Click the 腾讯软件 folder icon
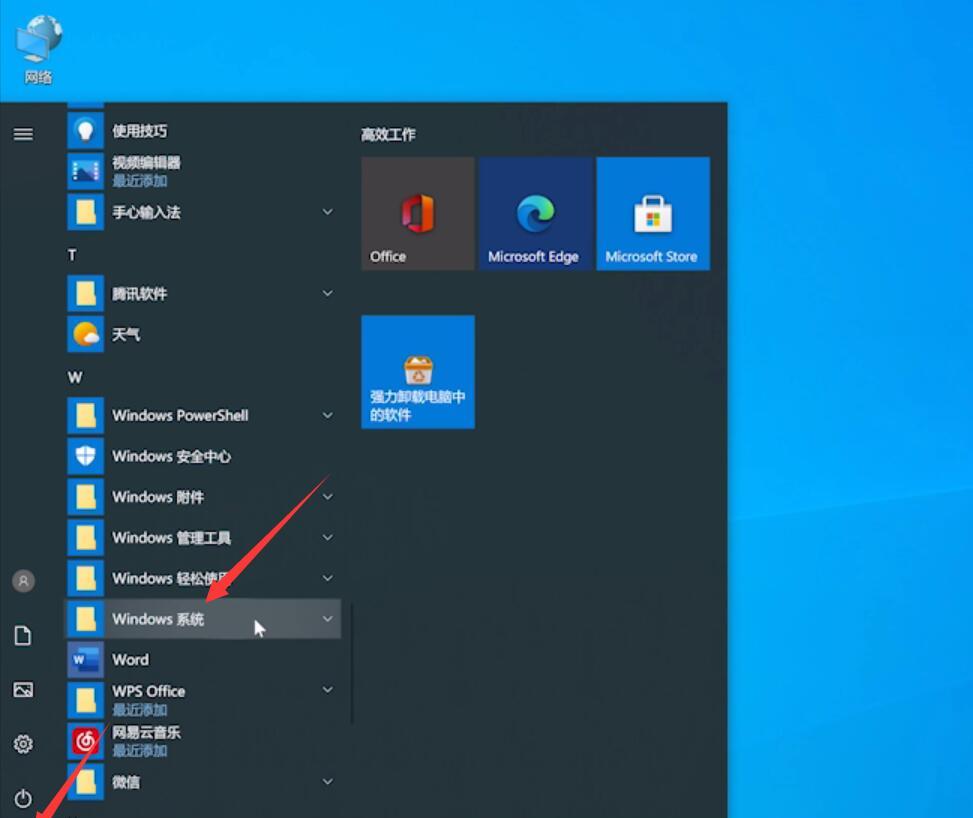Screen dimensions: 973x818 click(x=86, y=294)
